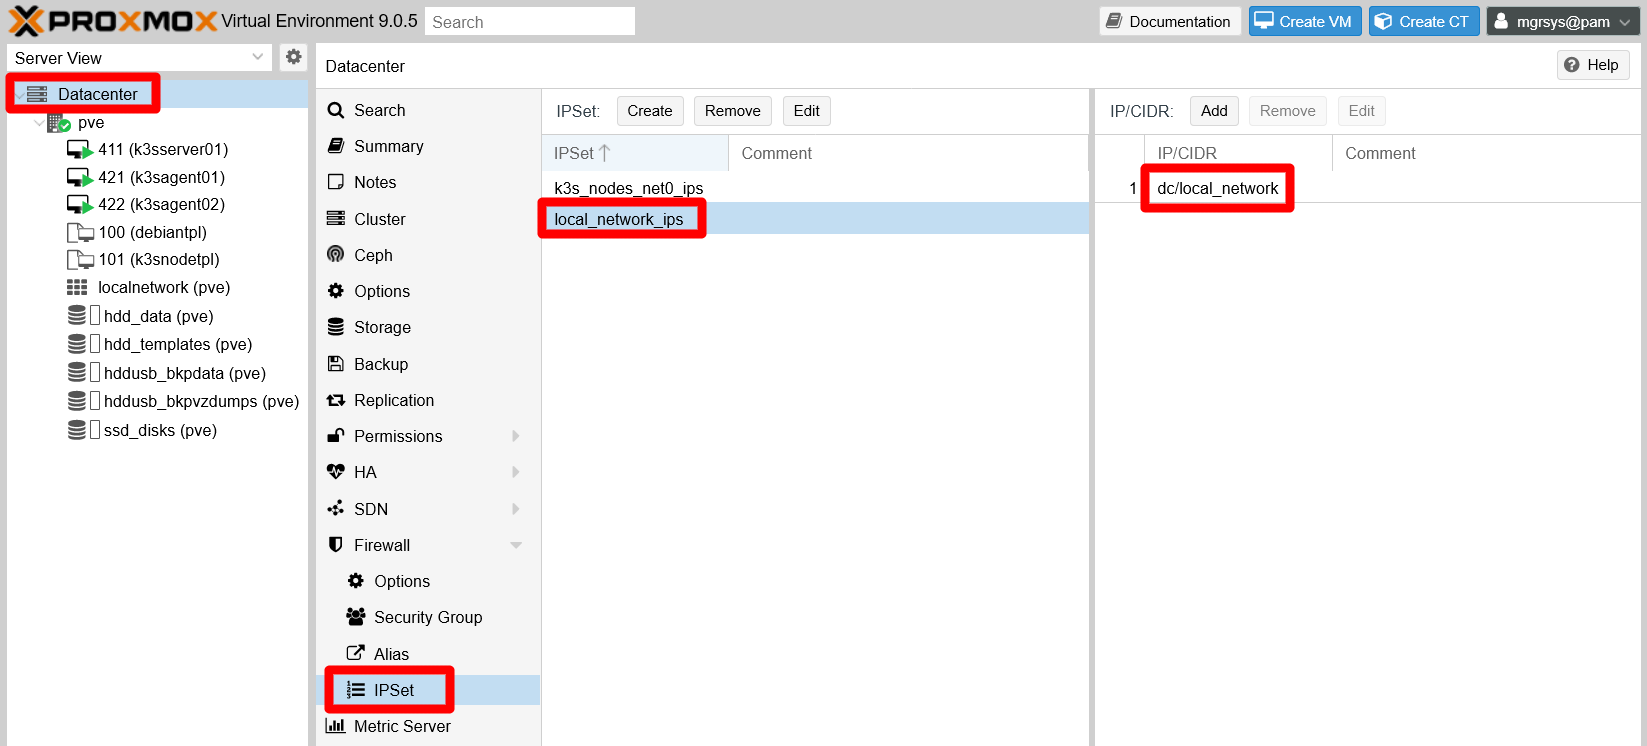1647x746 pixels.
Task: Click the pve node server icon
Action: [58, 123]
